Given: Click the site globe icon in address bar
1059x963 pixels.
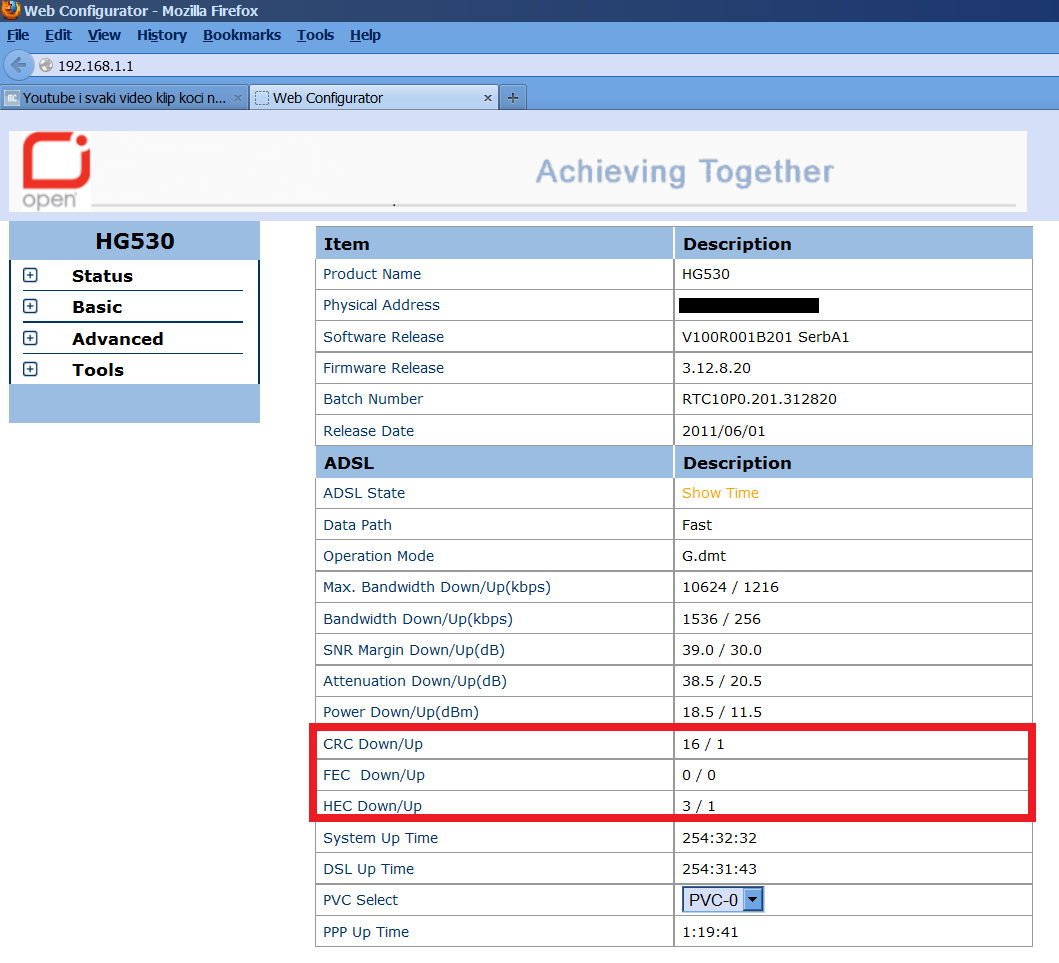Looking at the screenshot, I should pos(46,66).
